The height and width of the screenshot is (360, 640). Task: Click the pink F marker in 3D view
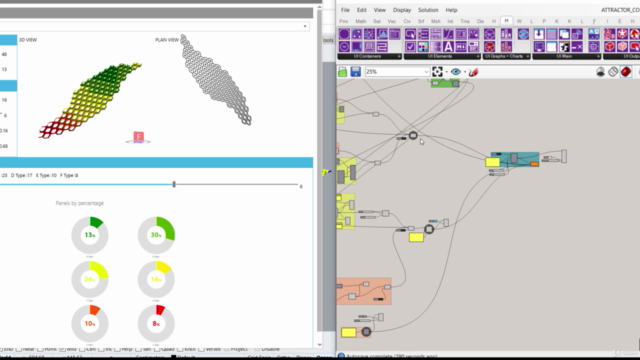pos(138,136)
